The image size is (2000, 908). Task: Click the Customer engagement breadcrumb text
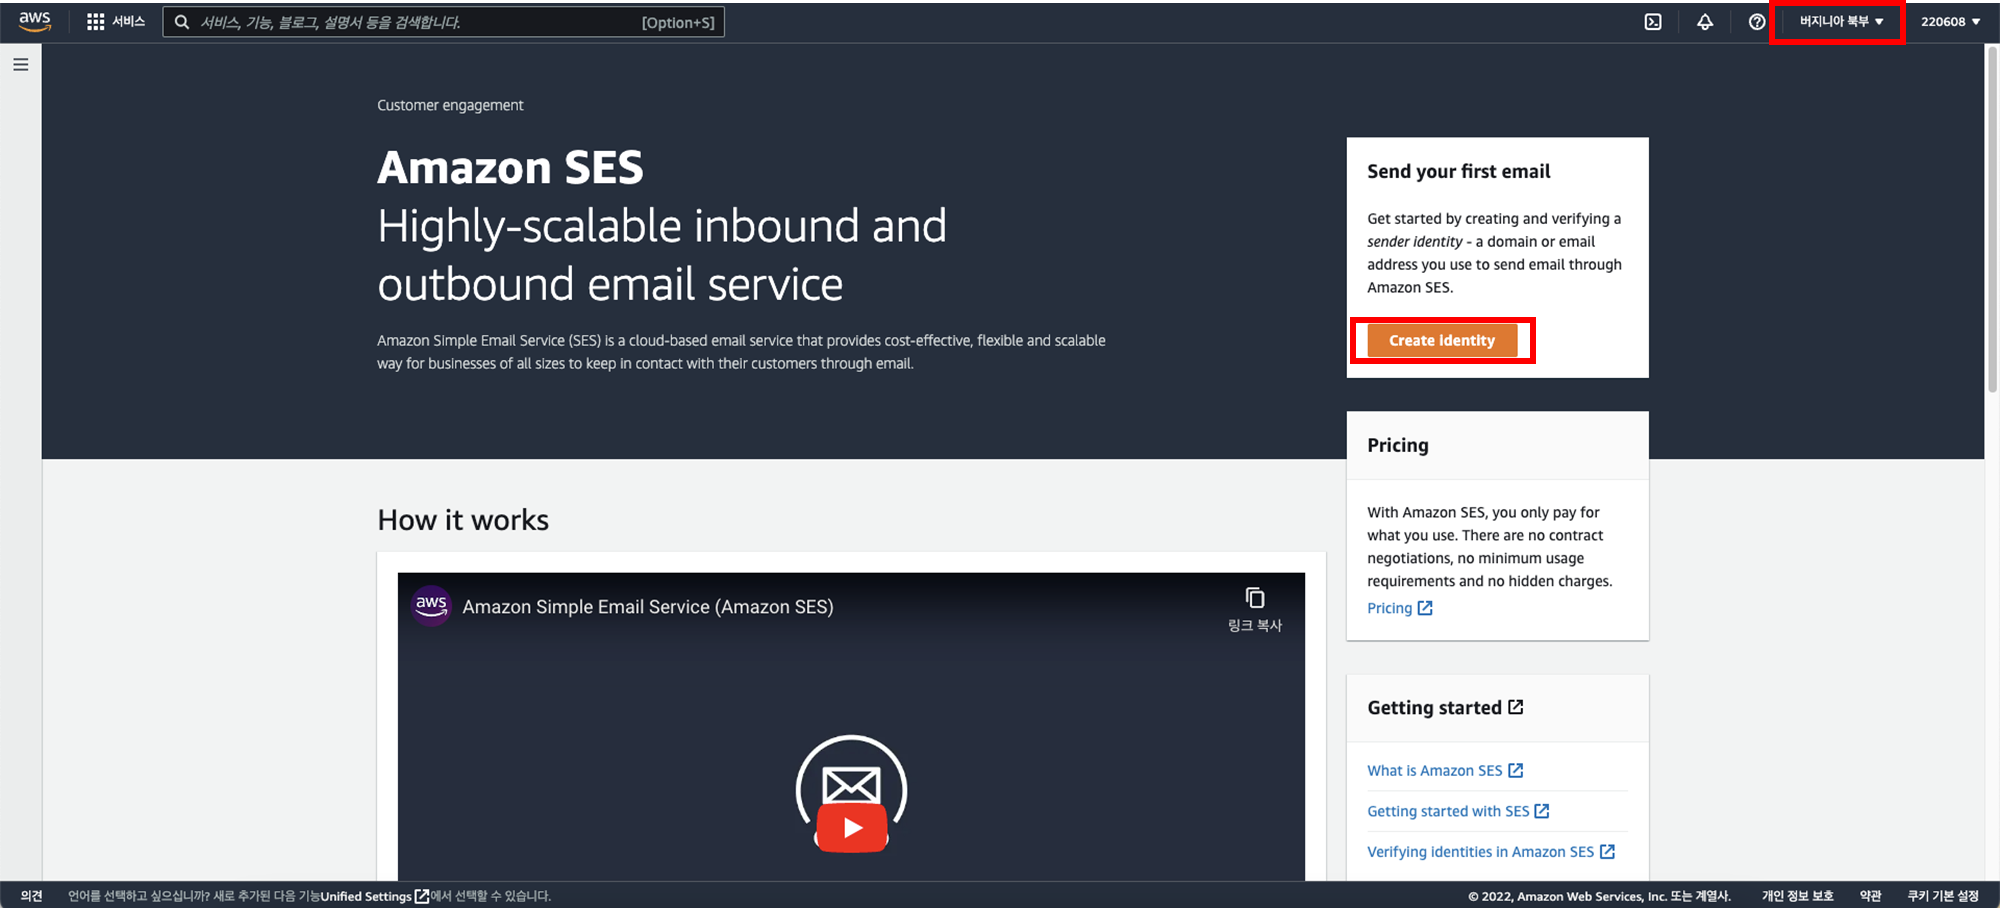450,105
